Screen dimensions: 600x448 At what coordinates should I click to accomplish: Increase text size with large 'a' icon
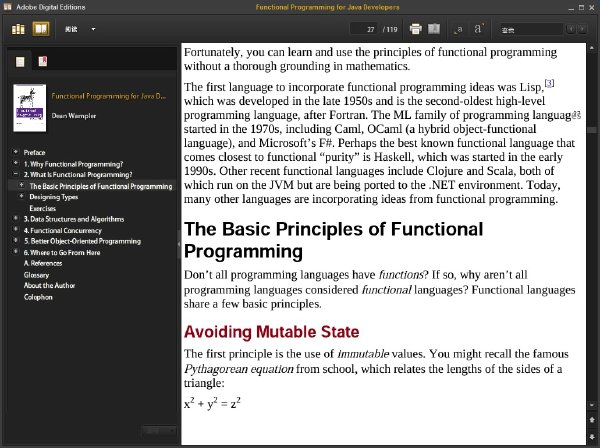coord(479,29)
